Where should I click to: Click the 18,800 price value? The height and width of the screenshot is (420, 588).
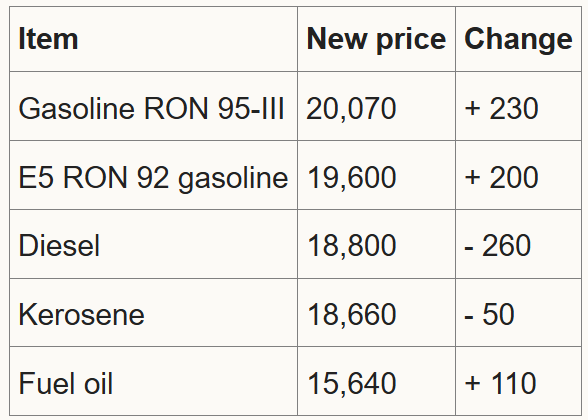coord(351,246)
